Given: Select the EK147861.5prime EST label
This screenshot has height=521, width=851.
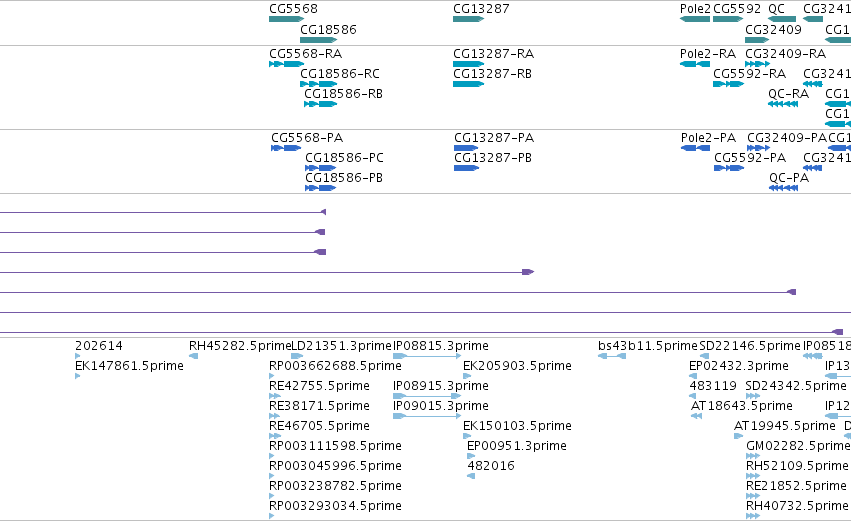Looking at the screenshot, I should [x=129, y=366].
